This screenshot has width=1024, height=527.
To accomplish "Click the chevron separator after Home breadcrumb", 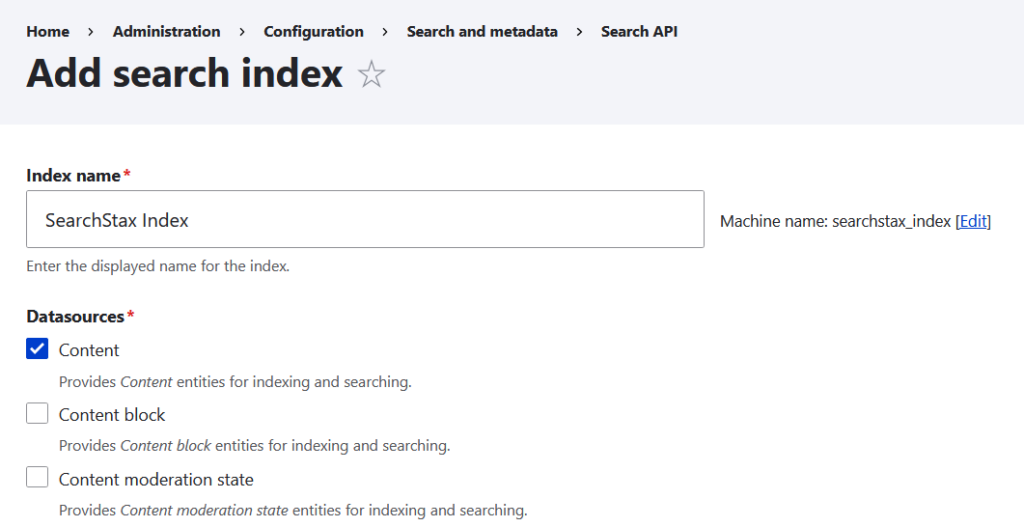I will click(x=91, y=32).
